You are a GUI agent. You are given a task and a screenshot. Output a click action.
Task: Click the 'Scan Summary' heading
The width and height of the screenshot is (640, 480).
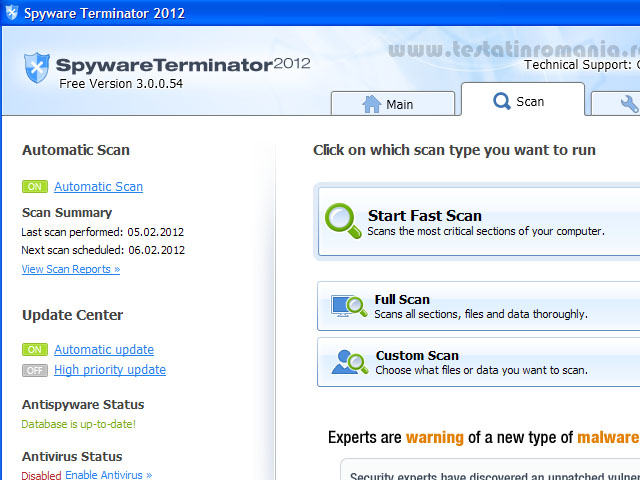(67, 213)
